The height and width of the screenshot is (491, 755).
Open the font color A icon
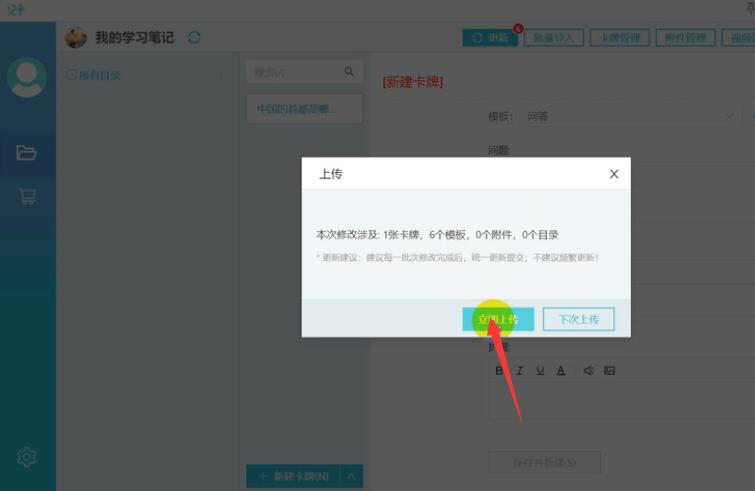(560, 370)
